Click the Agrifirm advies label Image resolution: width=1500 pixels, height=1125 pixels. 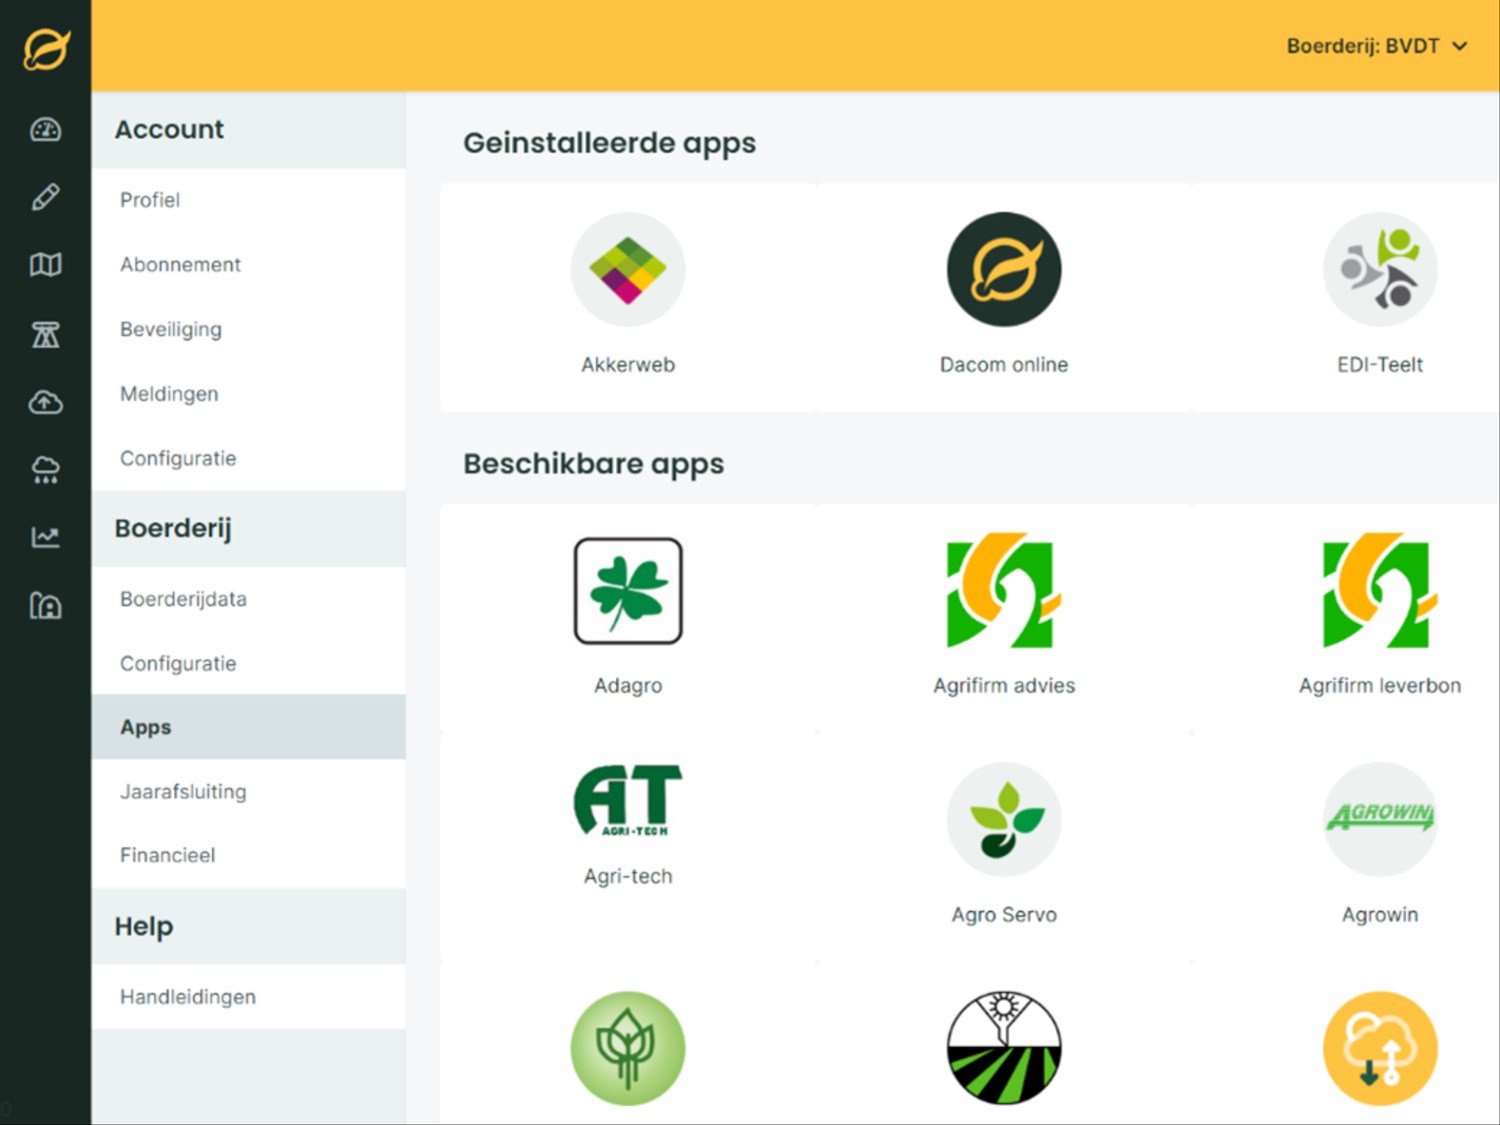(1004, 686)
